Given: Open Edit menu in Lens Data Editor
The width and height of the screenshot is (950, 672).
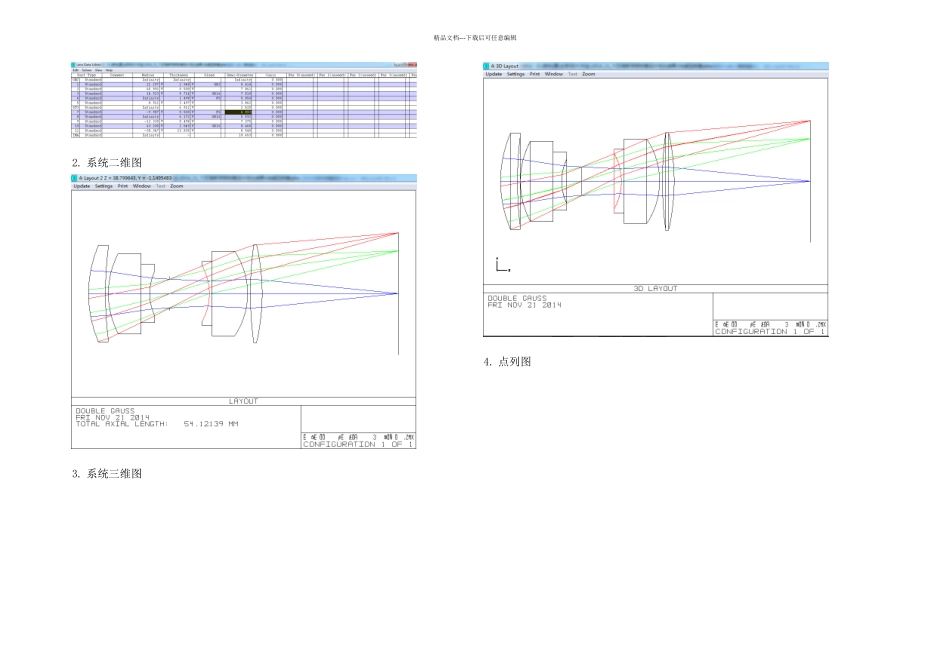Looking at the screenshot, I should [76, 70].
